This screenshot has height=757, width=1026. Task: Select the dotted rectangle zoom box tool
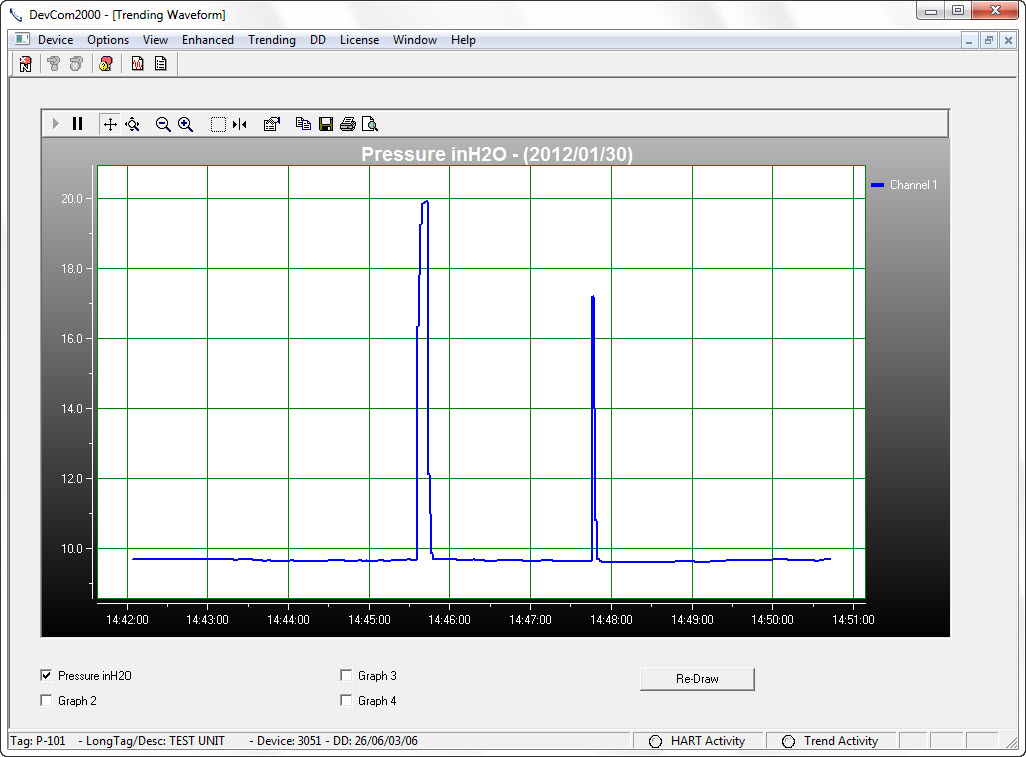[x=218, y=124]
